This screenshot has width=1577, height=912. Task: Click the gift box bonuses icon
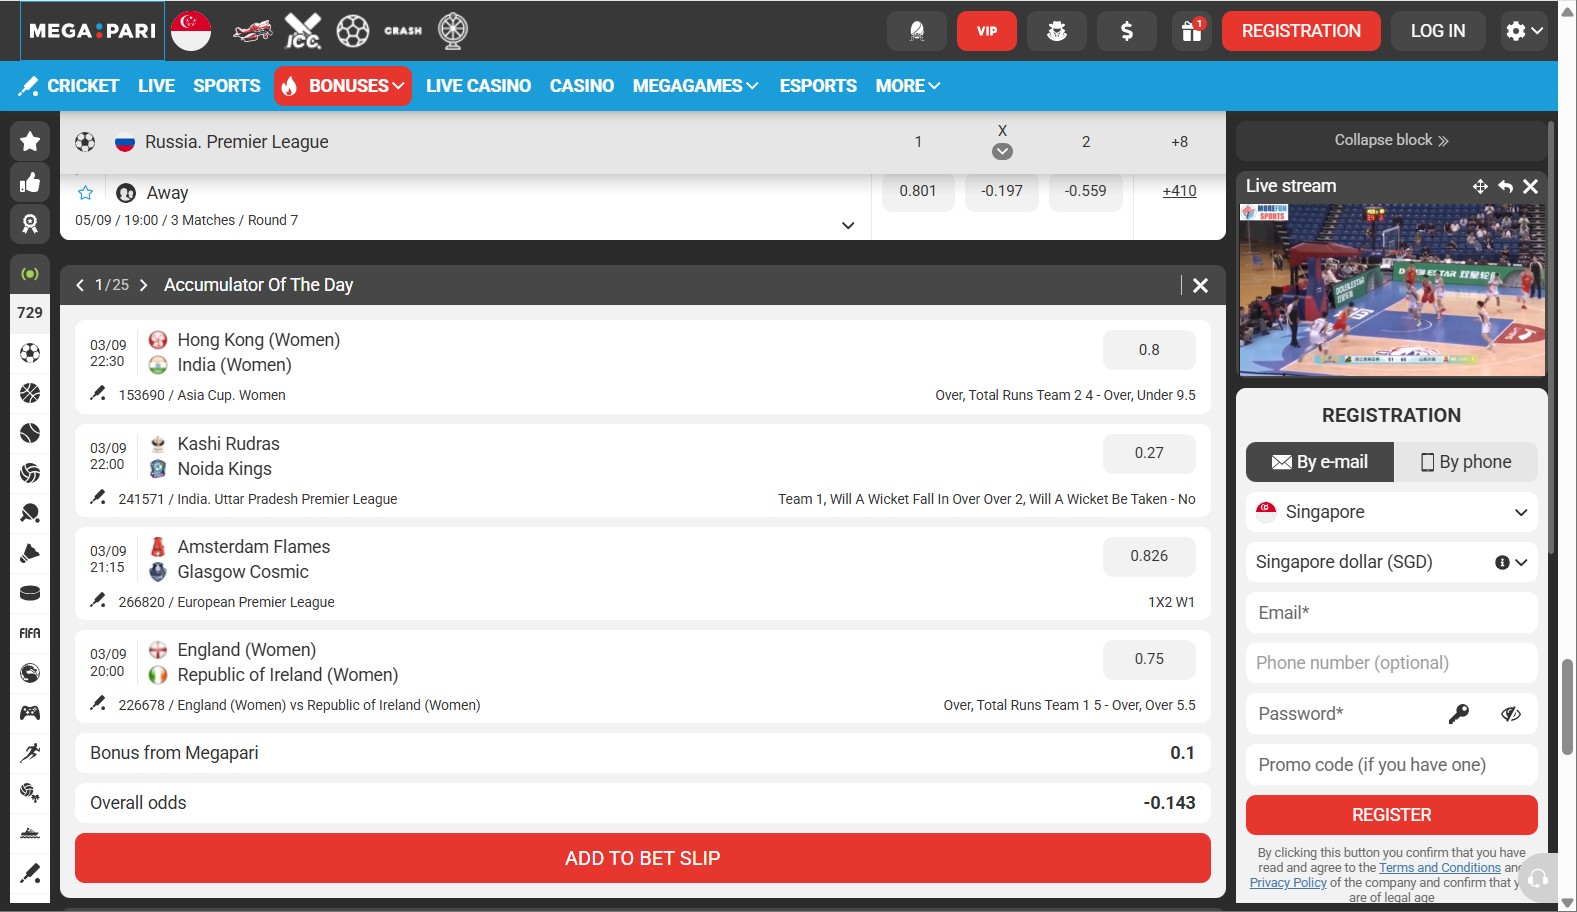[1192, 31]
